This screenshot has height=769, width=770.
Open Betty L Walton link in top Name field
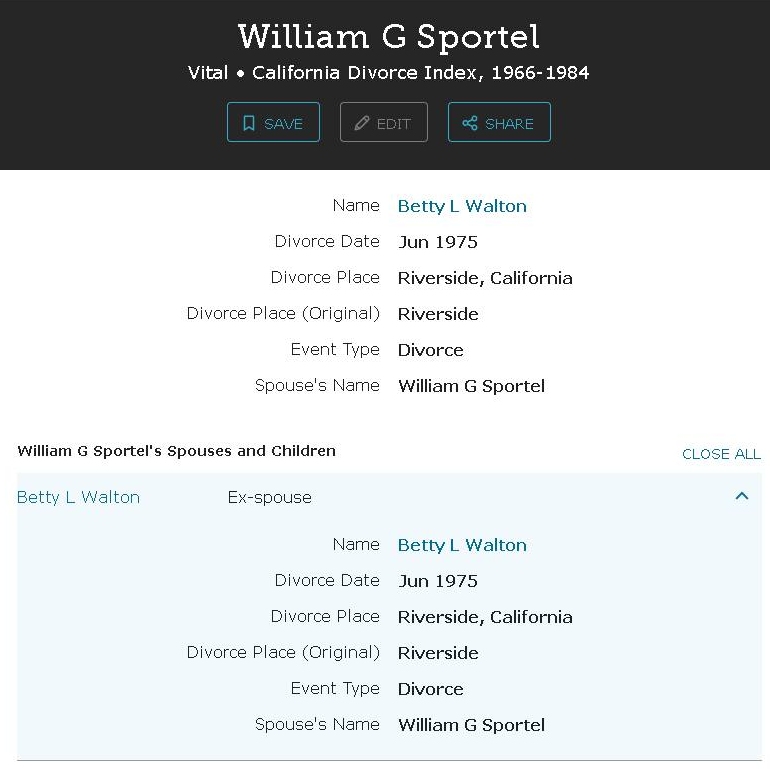462,206
